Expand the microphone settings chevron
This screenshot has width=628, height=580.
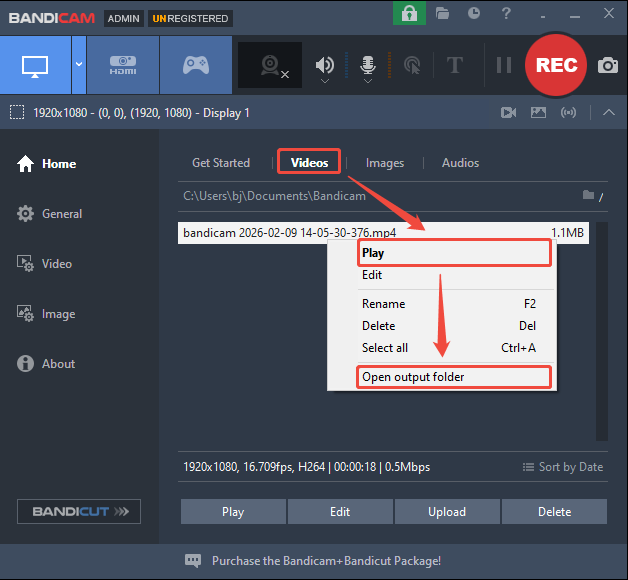368,81
